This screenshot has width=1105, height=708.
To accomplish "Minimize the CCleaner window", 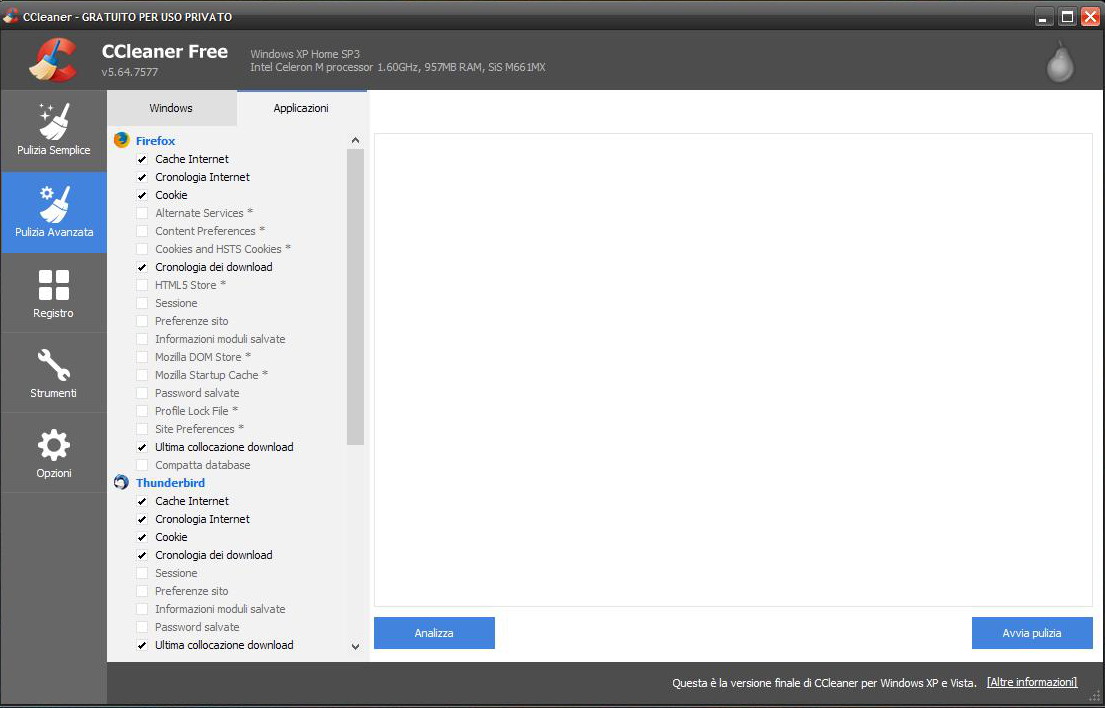I will (x=1044, y=18).
